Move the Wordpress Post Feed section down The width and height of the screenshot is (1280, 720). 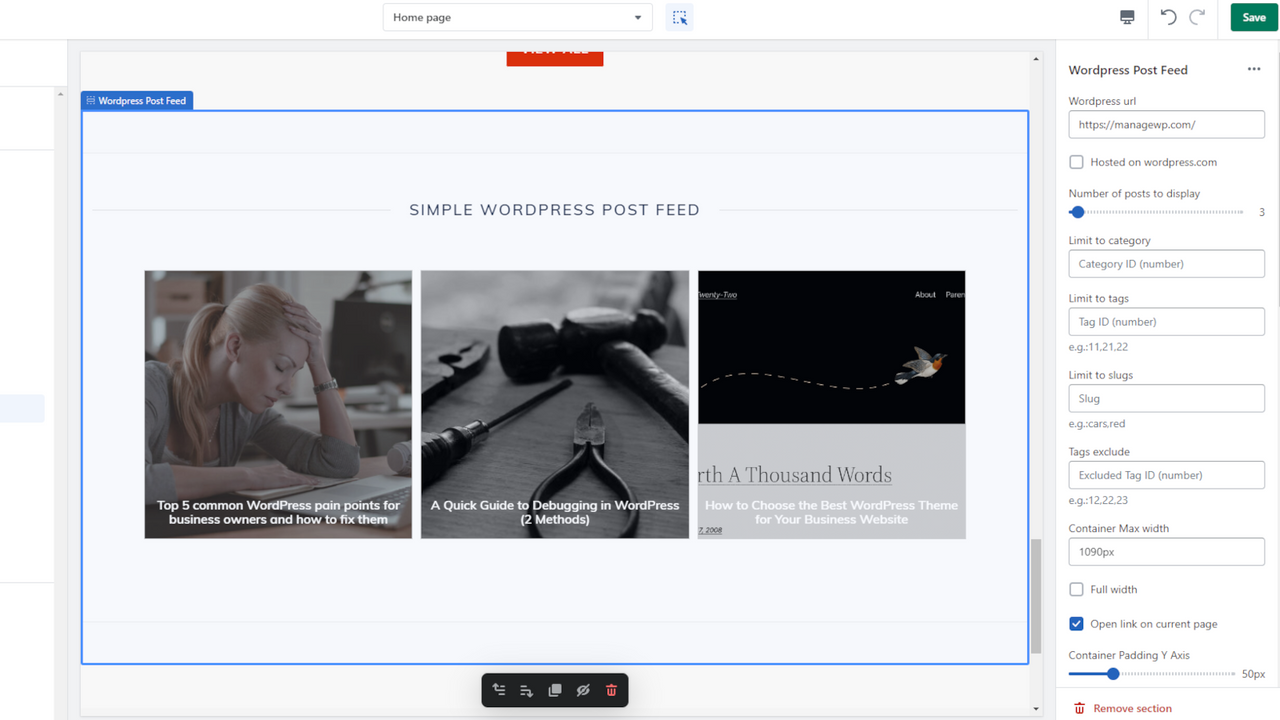[527, 689]
